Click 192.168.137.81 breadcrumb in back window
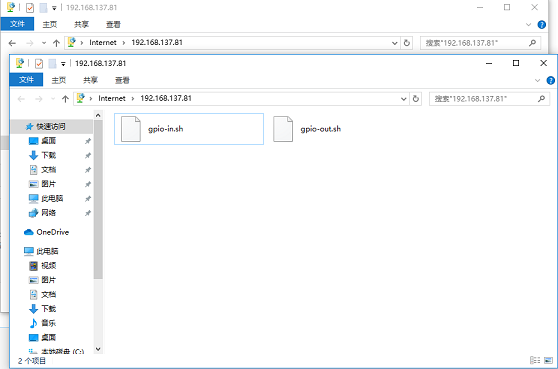The width and height of the screenshot is (558, 369). [157, 42]
